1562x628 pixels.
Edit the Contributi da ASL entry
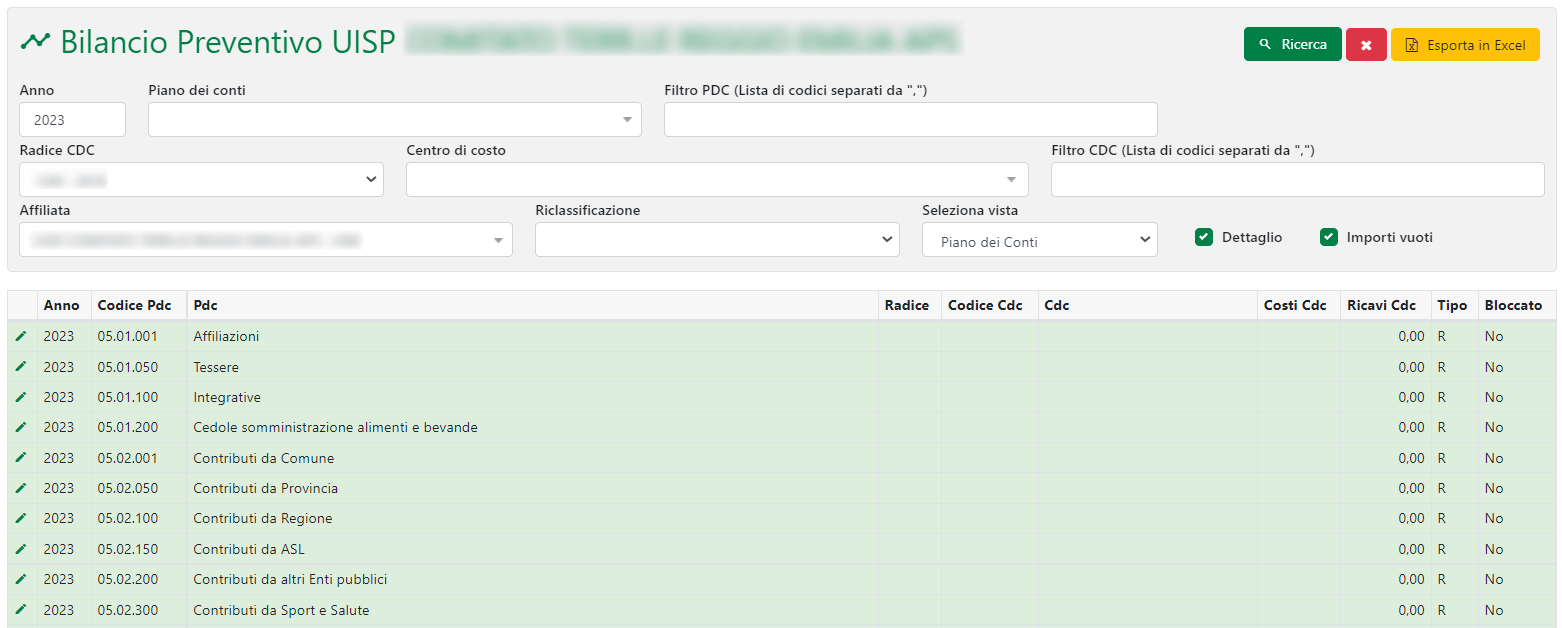21,549
